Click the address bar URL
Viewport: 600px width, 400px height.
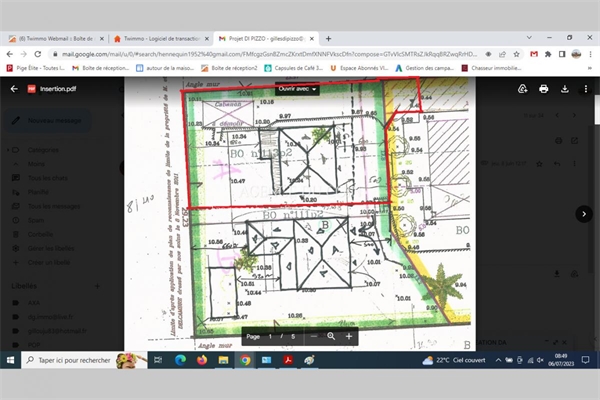[269, 54]
